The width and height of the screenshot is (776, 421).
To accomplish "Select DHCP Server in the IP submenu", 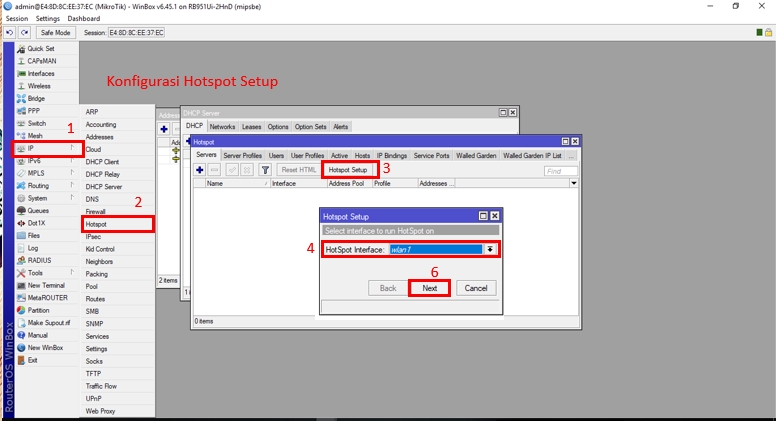I will point(118,187).
